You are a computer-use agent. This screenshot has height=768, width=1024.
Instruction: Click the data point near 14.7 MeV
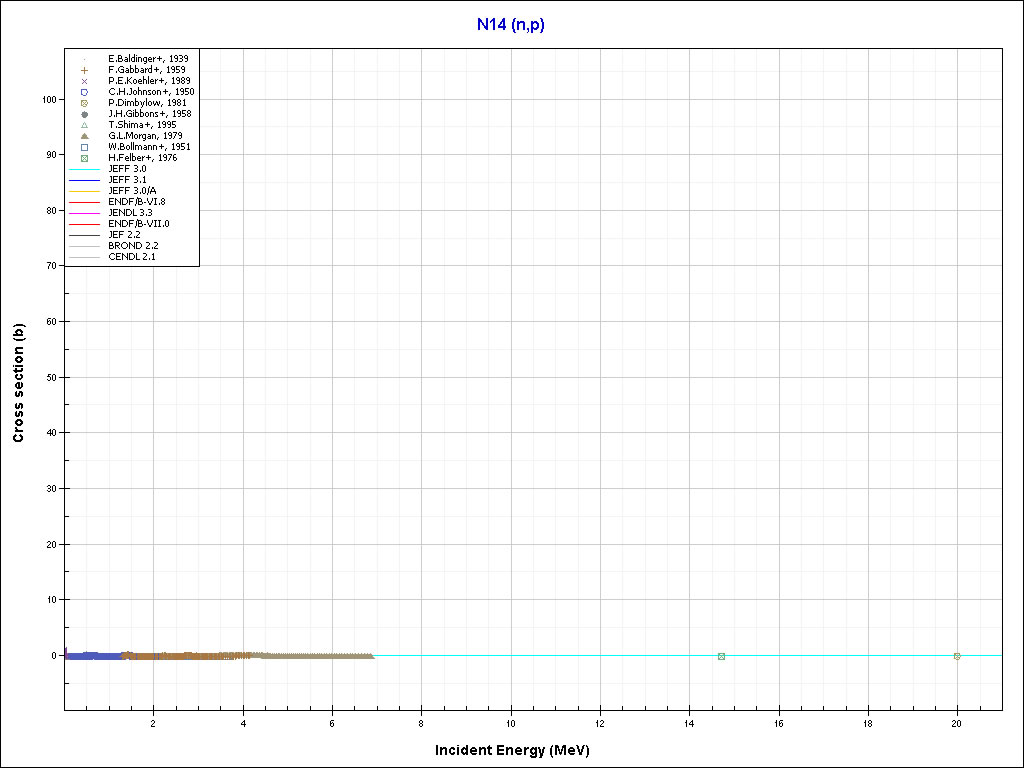pyautogui.click(x=721, y=656)
